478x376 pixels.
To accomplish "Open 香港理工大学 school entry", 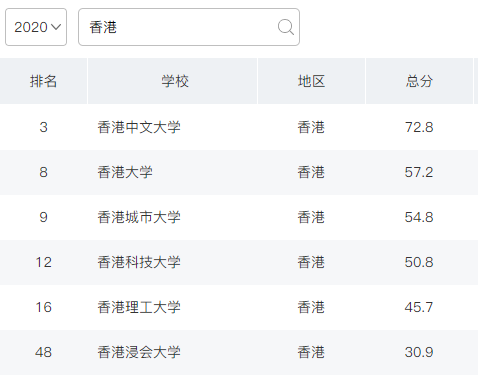I will [x=139, y=307].
